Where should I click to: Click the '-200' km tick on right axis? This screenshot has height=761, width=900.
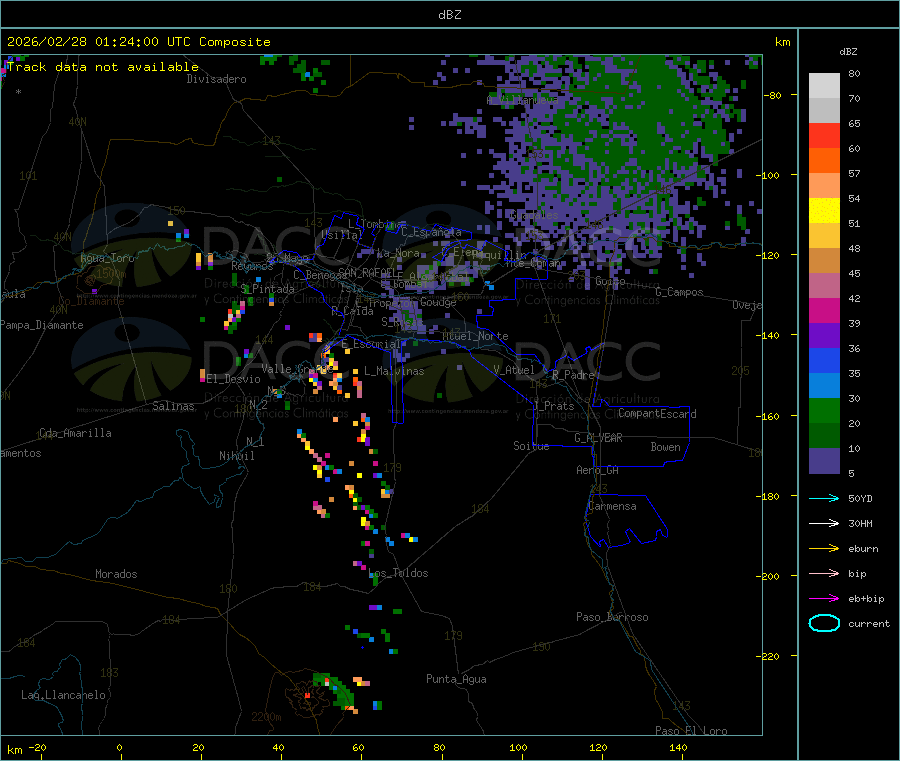point(767,576)
